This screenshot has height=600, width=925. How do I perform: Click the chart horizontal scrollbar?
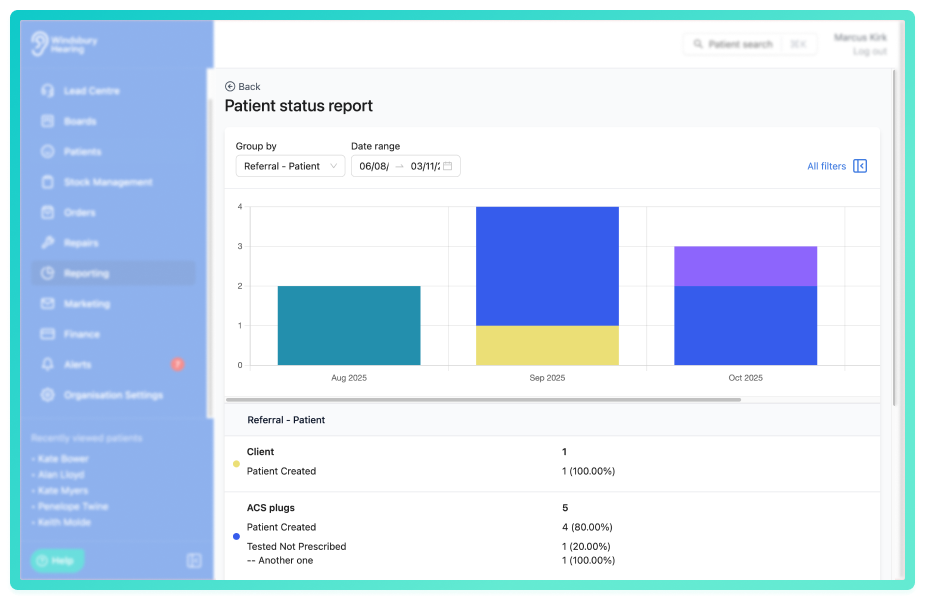[x=483, y=399]
